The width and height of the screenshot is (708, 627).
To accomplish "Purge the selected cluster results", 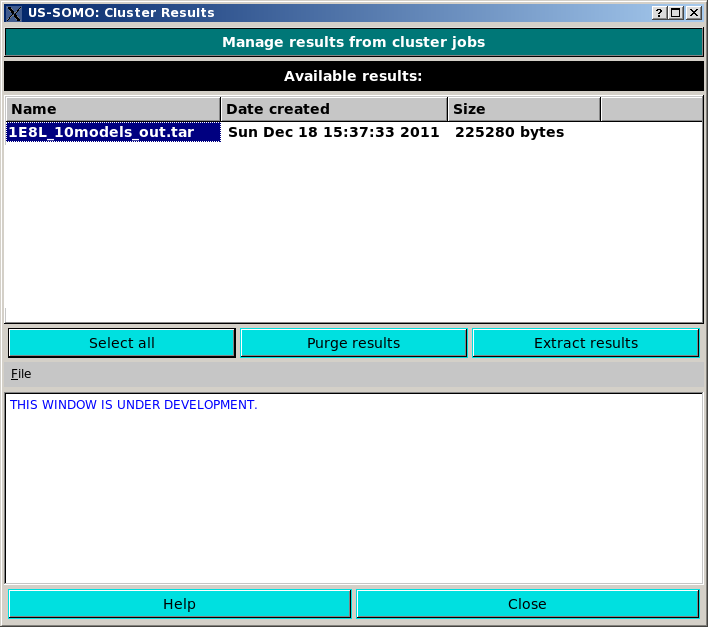I will [x=354, y=343].
